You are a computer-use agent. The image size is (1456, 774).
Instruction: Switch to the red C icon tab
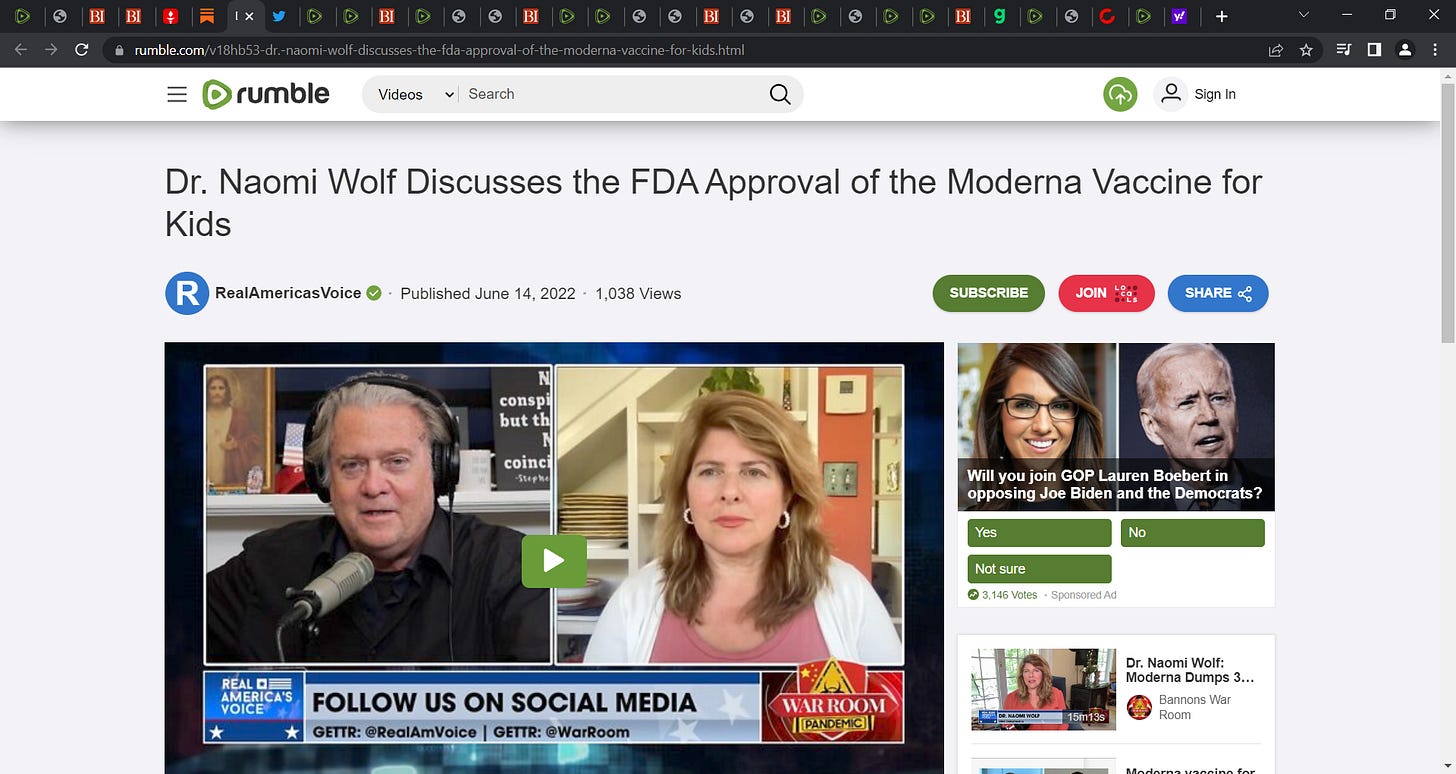click(x=1107, y=16)
